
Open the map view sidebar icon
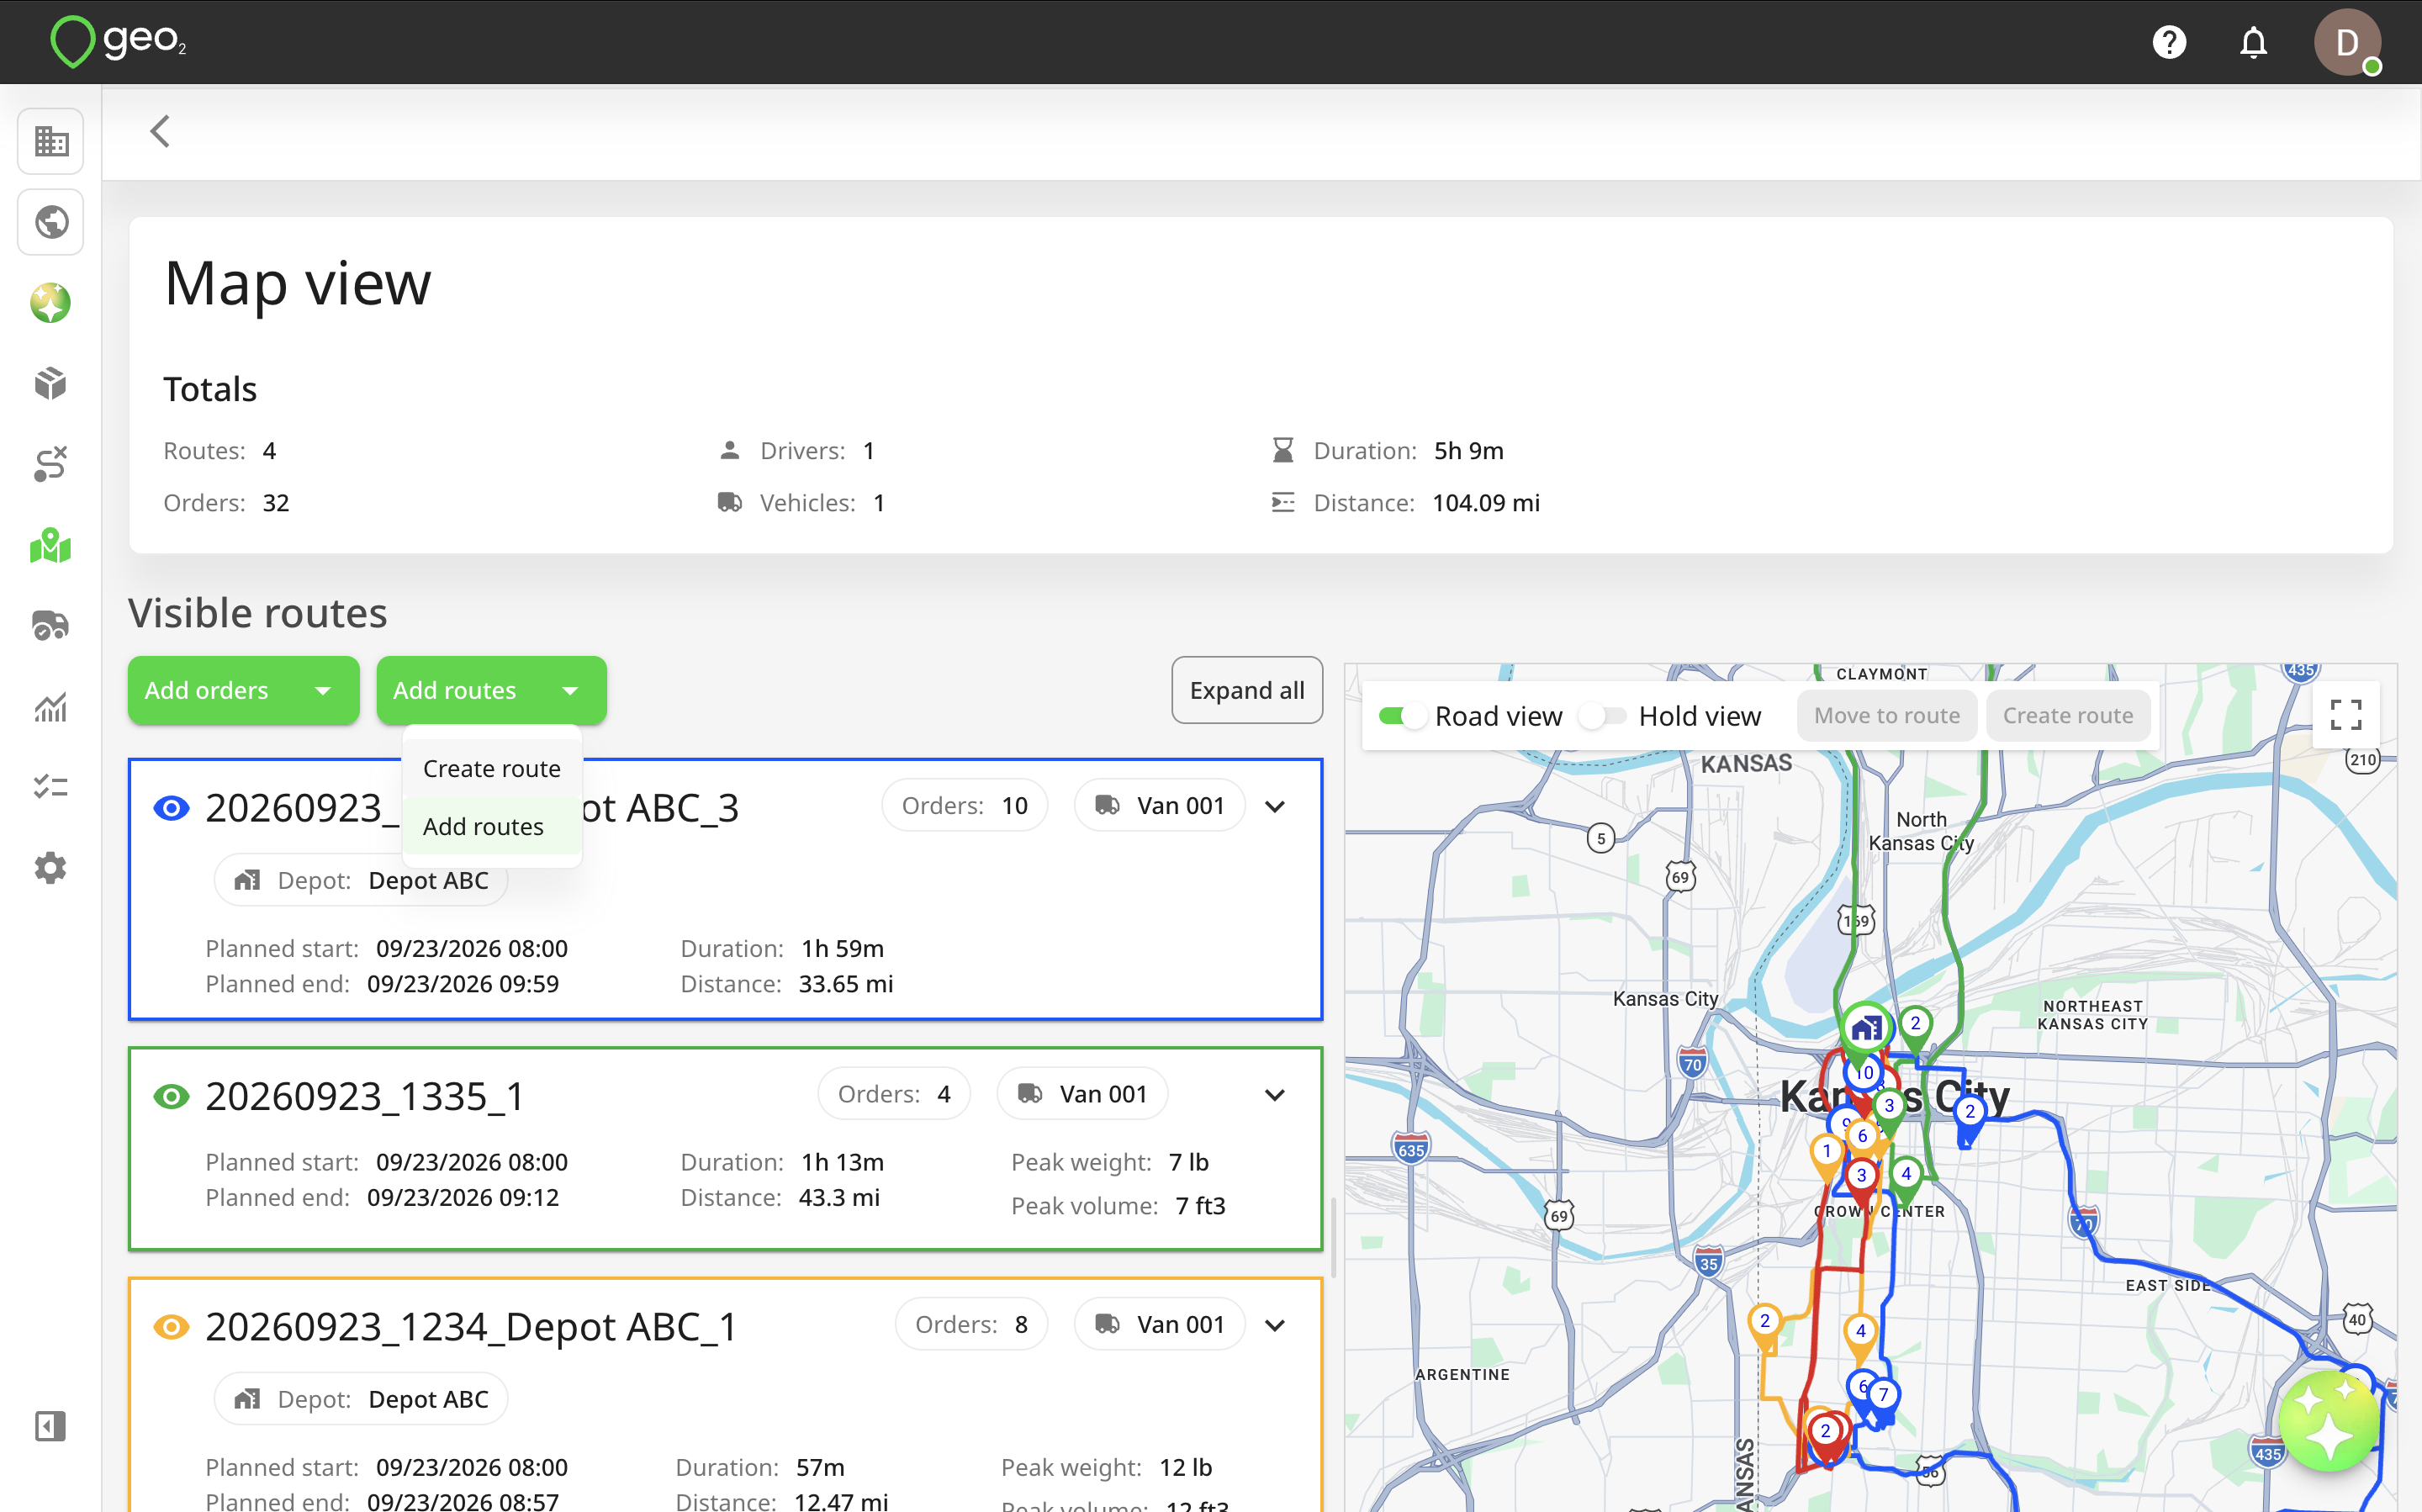(x=51, y=546)
